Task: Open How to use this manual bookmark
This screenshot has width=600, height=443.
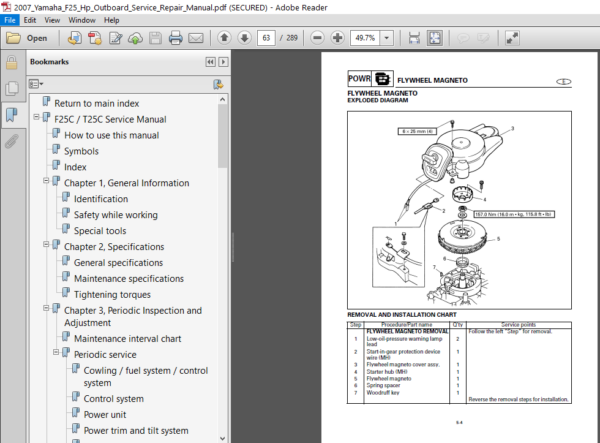Action: [x=111, y=135]
